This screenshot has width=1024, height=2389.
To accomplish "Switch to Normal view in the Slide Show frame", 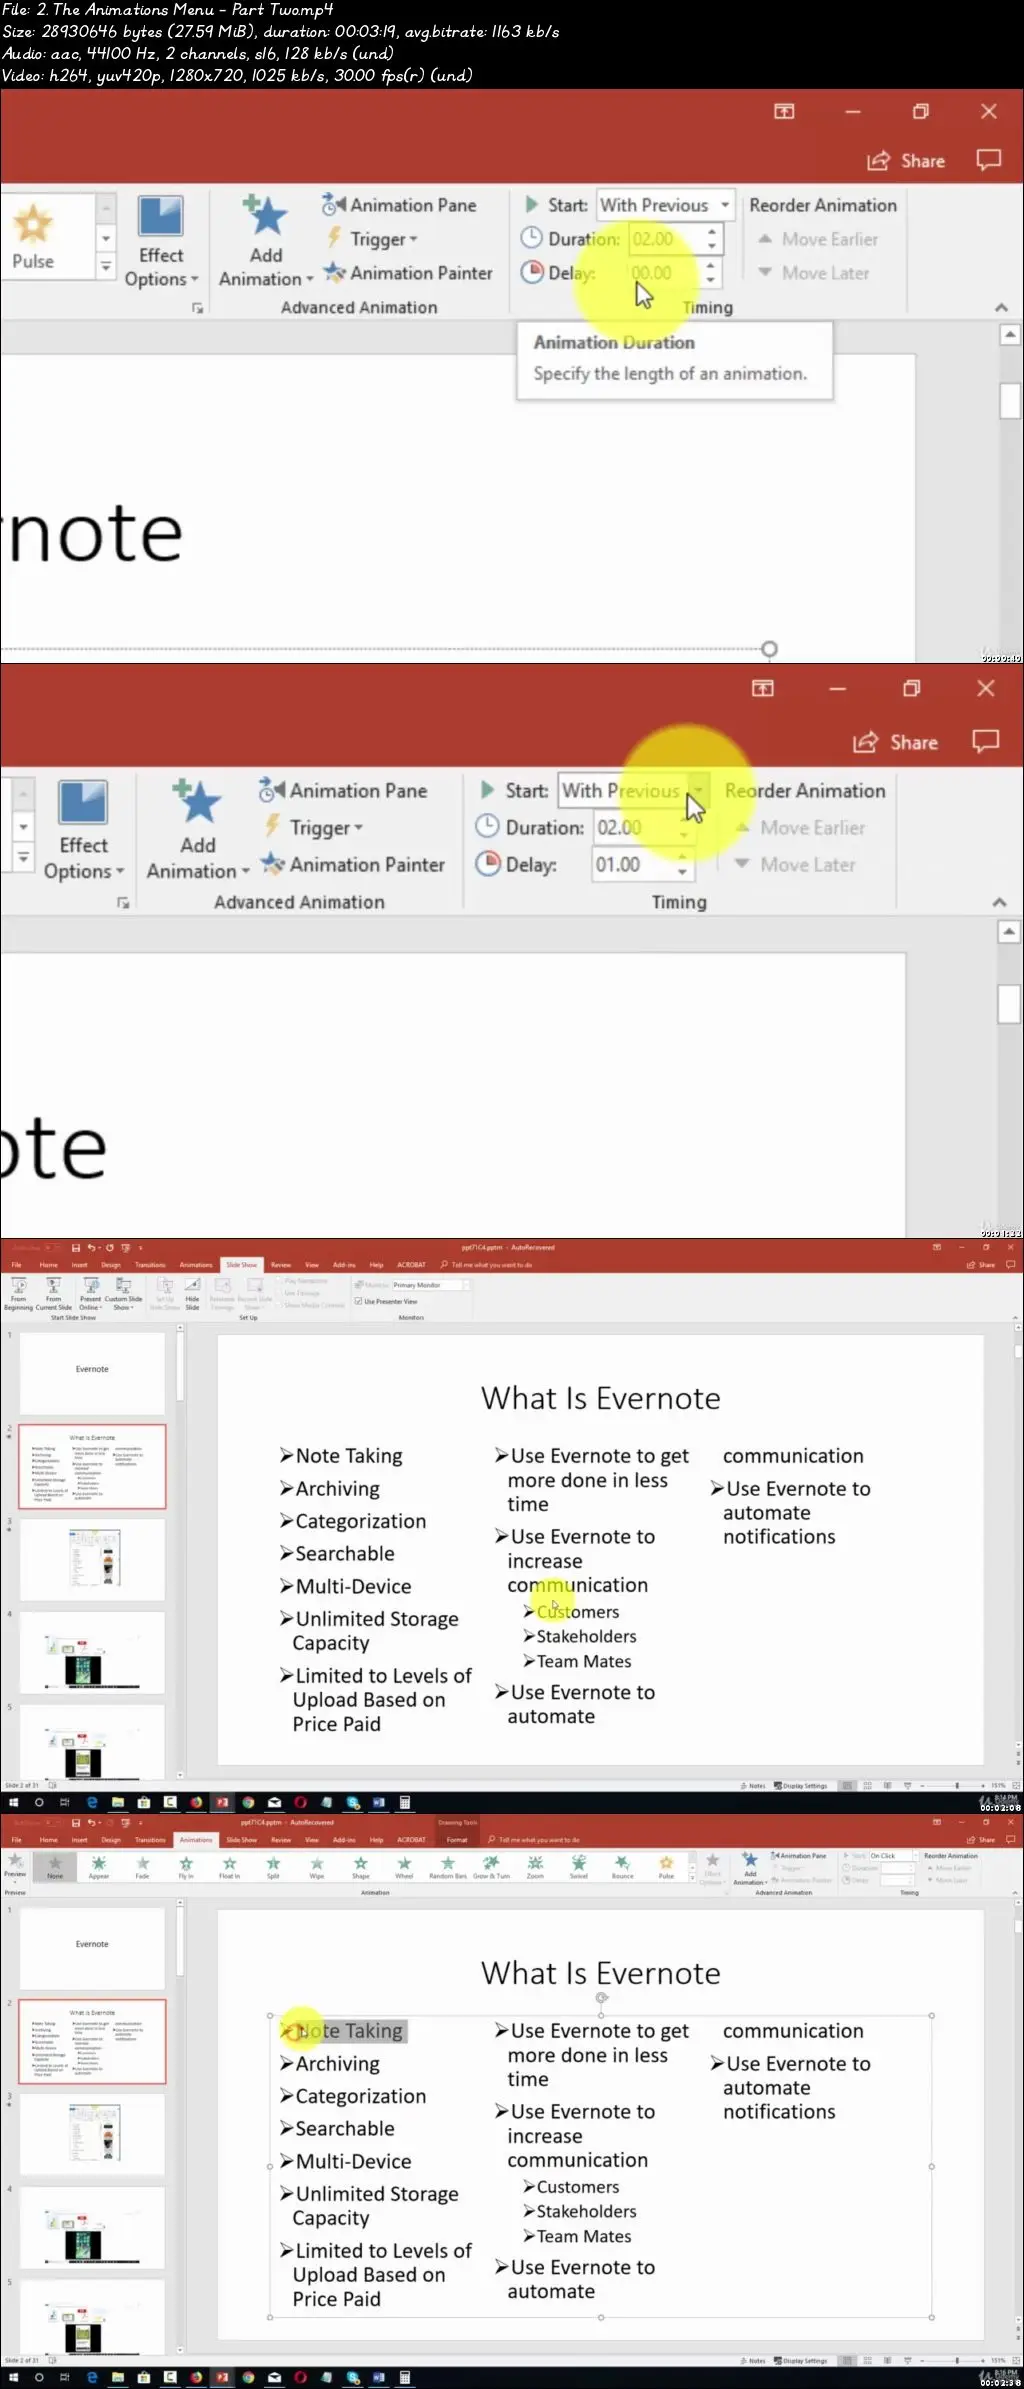I will pos(848,1786).
